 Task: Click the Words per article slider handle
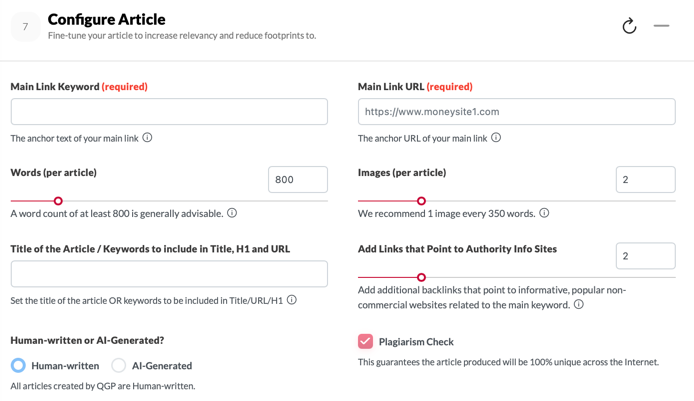[58, 201]
